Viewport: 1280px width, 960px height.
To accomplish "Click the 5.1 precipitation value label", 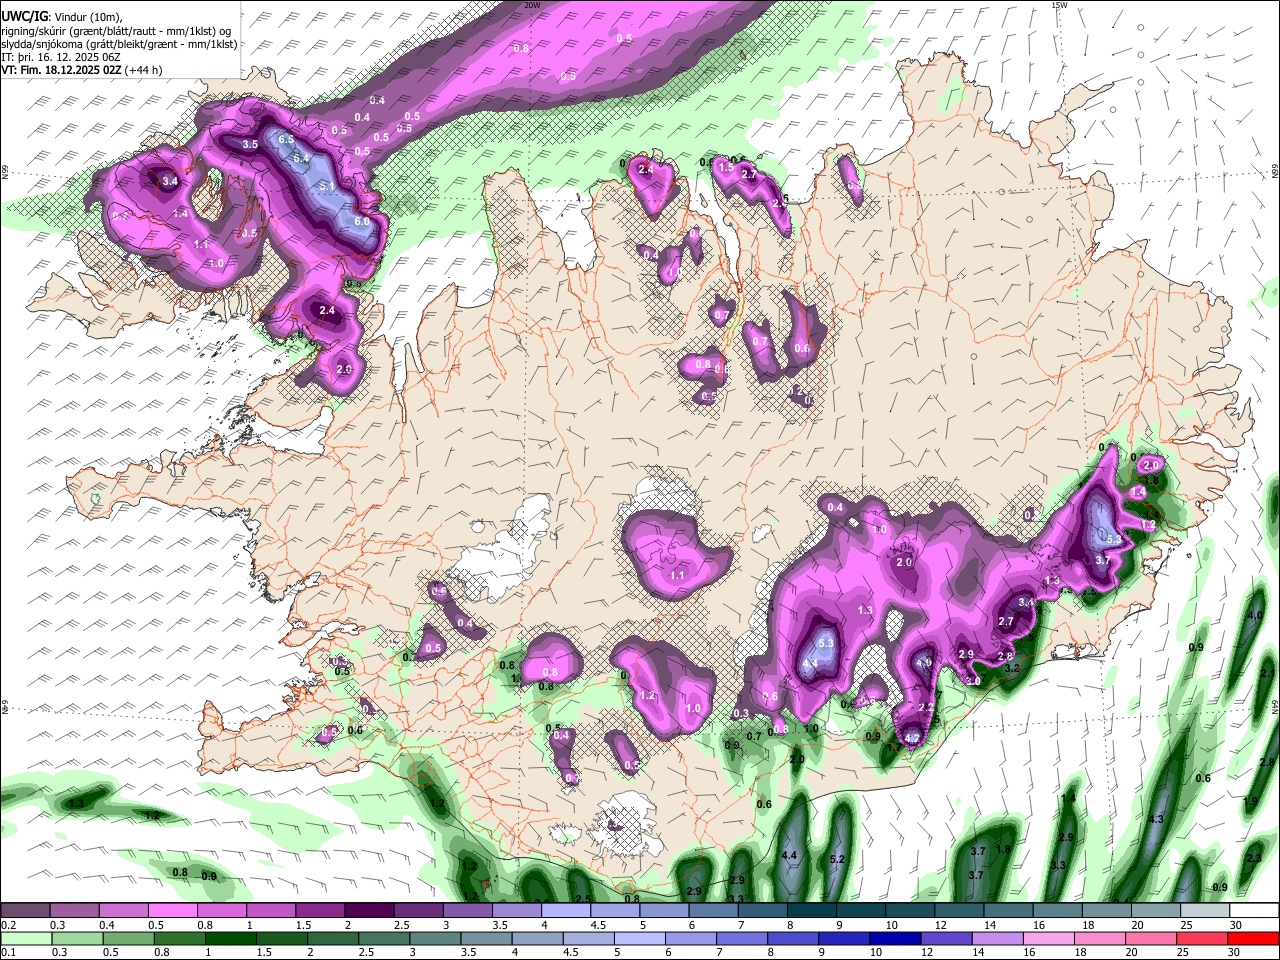I will [x=327, y=186].
